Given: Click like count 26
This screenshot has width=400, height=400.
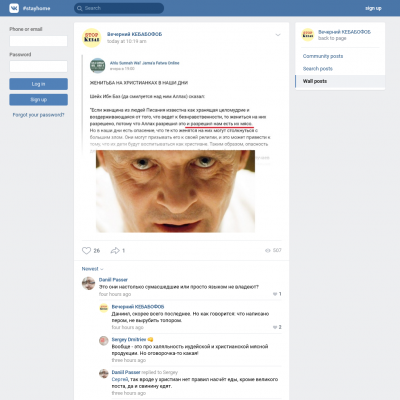Looking at the screenshot, I should point(97,251).
